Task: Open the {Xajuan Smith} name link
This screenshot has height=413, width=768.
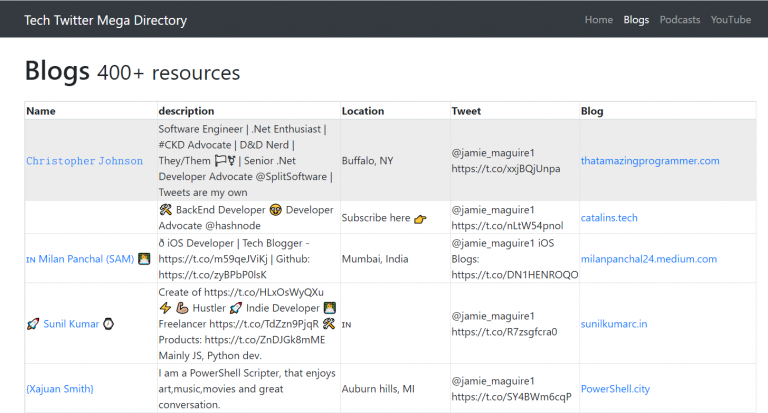Action: (x=60, y=389)
